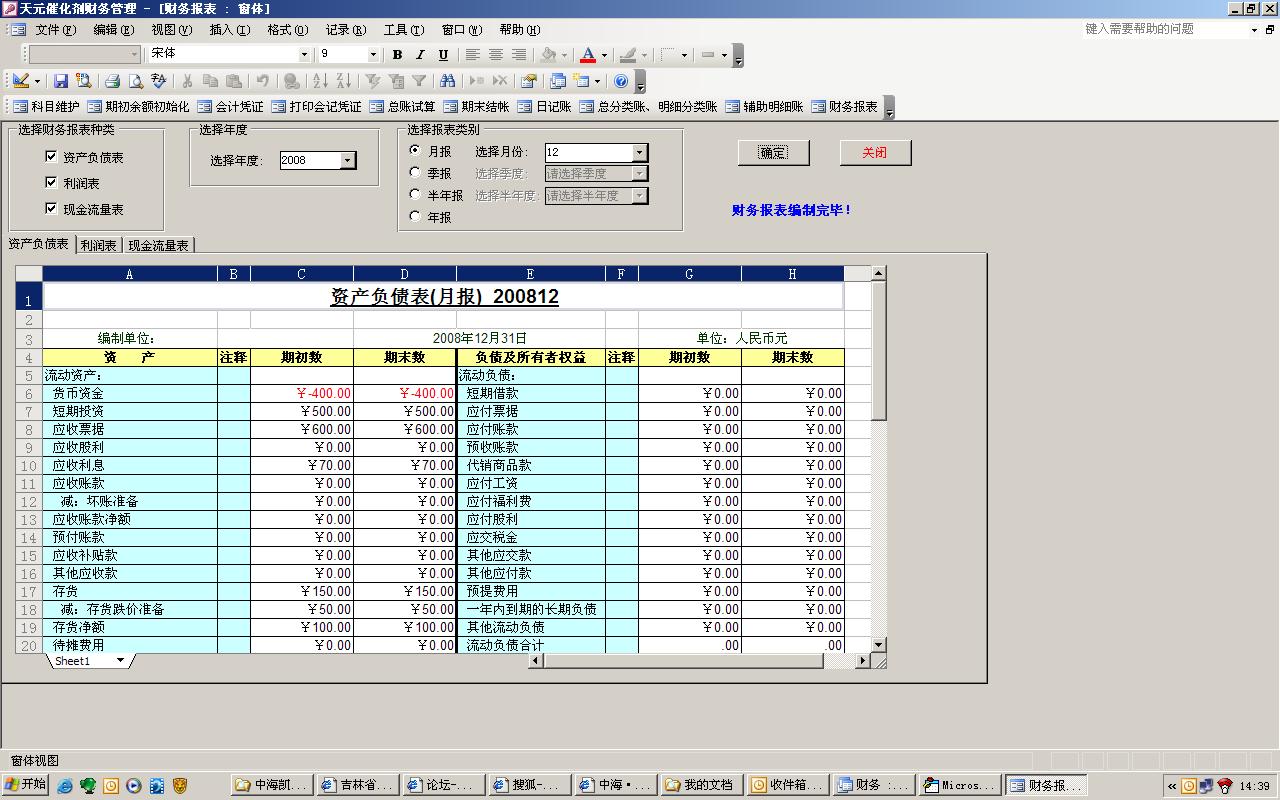The width and height of the screenshot is (1280, 800).
Task: Click the design view ruler icon
Action: (20, 81)
